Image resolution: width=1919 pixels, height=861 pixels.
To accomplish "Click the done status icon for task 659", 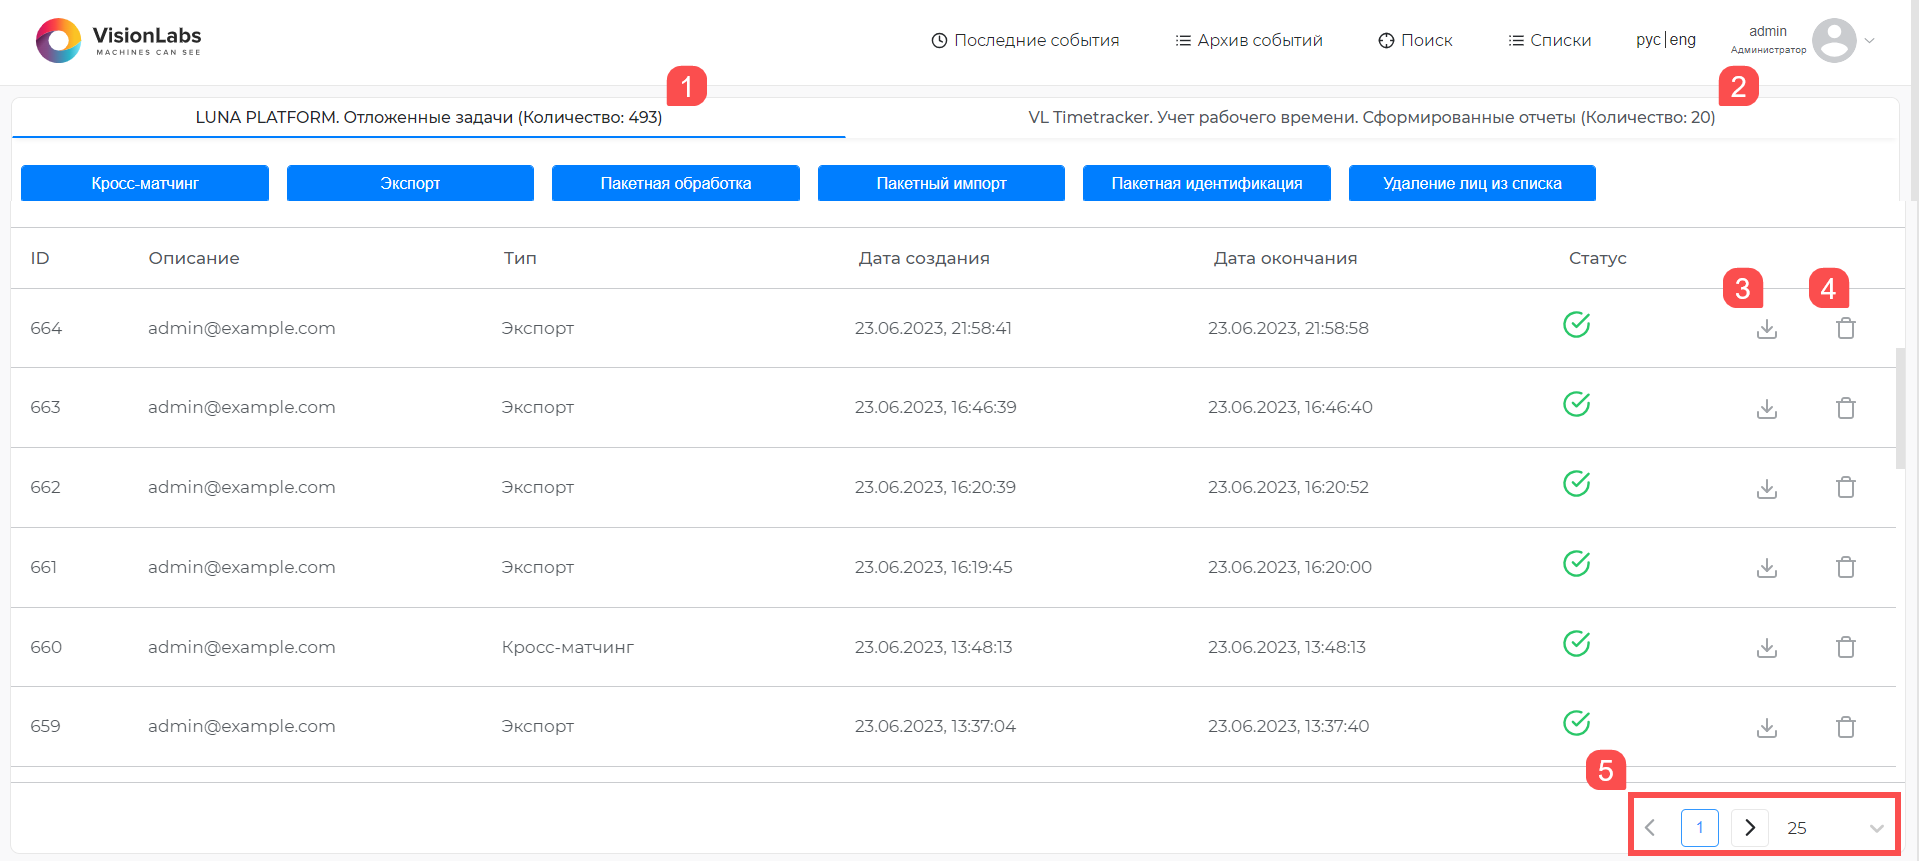I will click(1577, 723).
